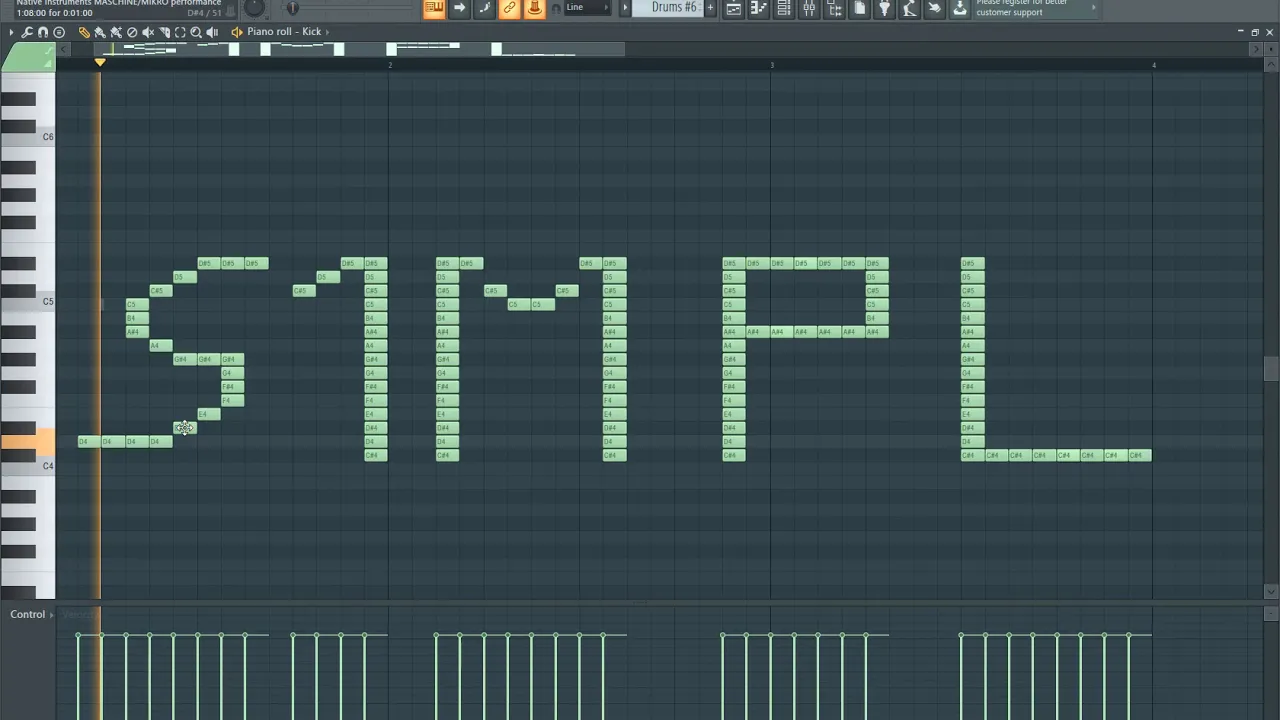Open the plugin picker icon

click(x=884, y=8)
